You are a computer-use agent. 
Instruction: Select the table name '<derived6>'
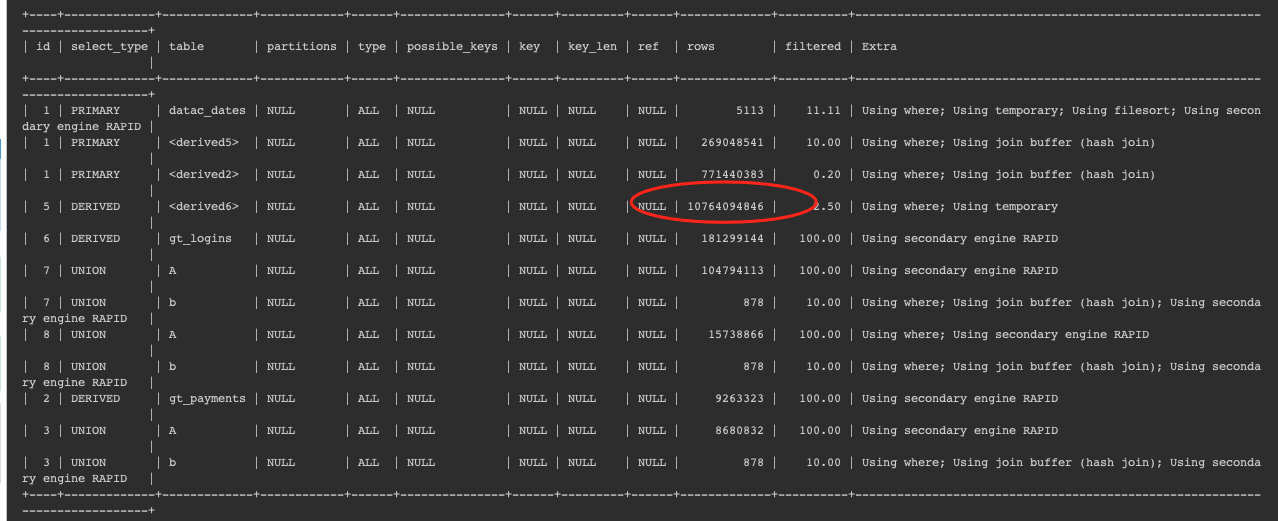pyautogui.click(x=204, y=207)
